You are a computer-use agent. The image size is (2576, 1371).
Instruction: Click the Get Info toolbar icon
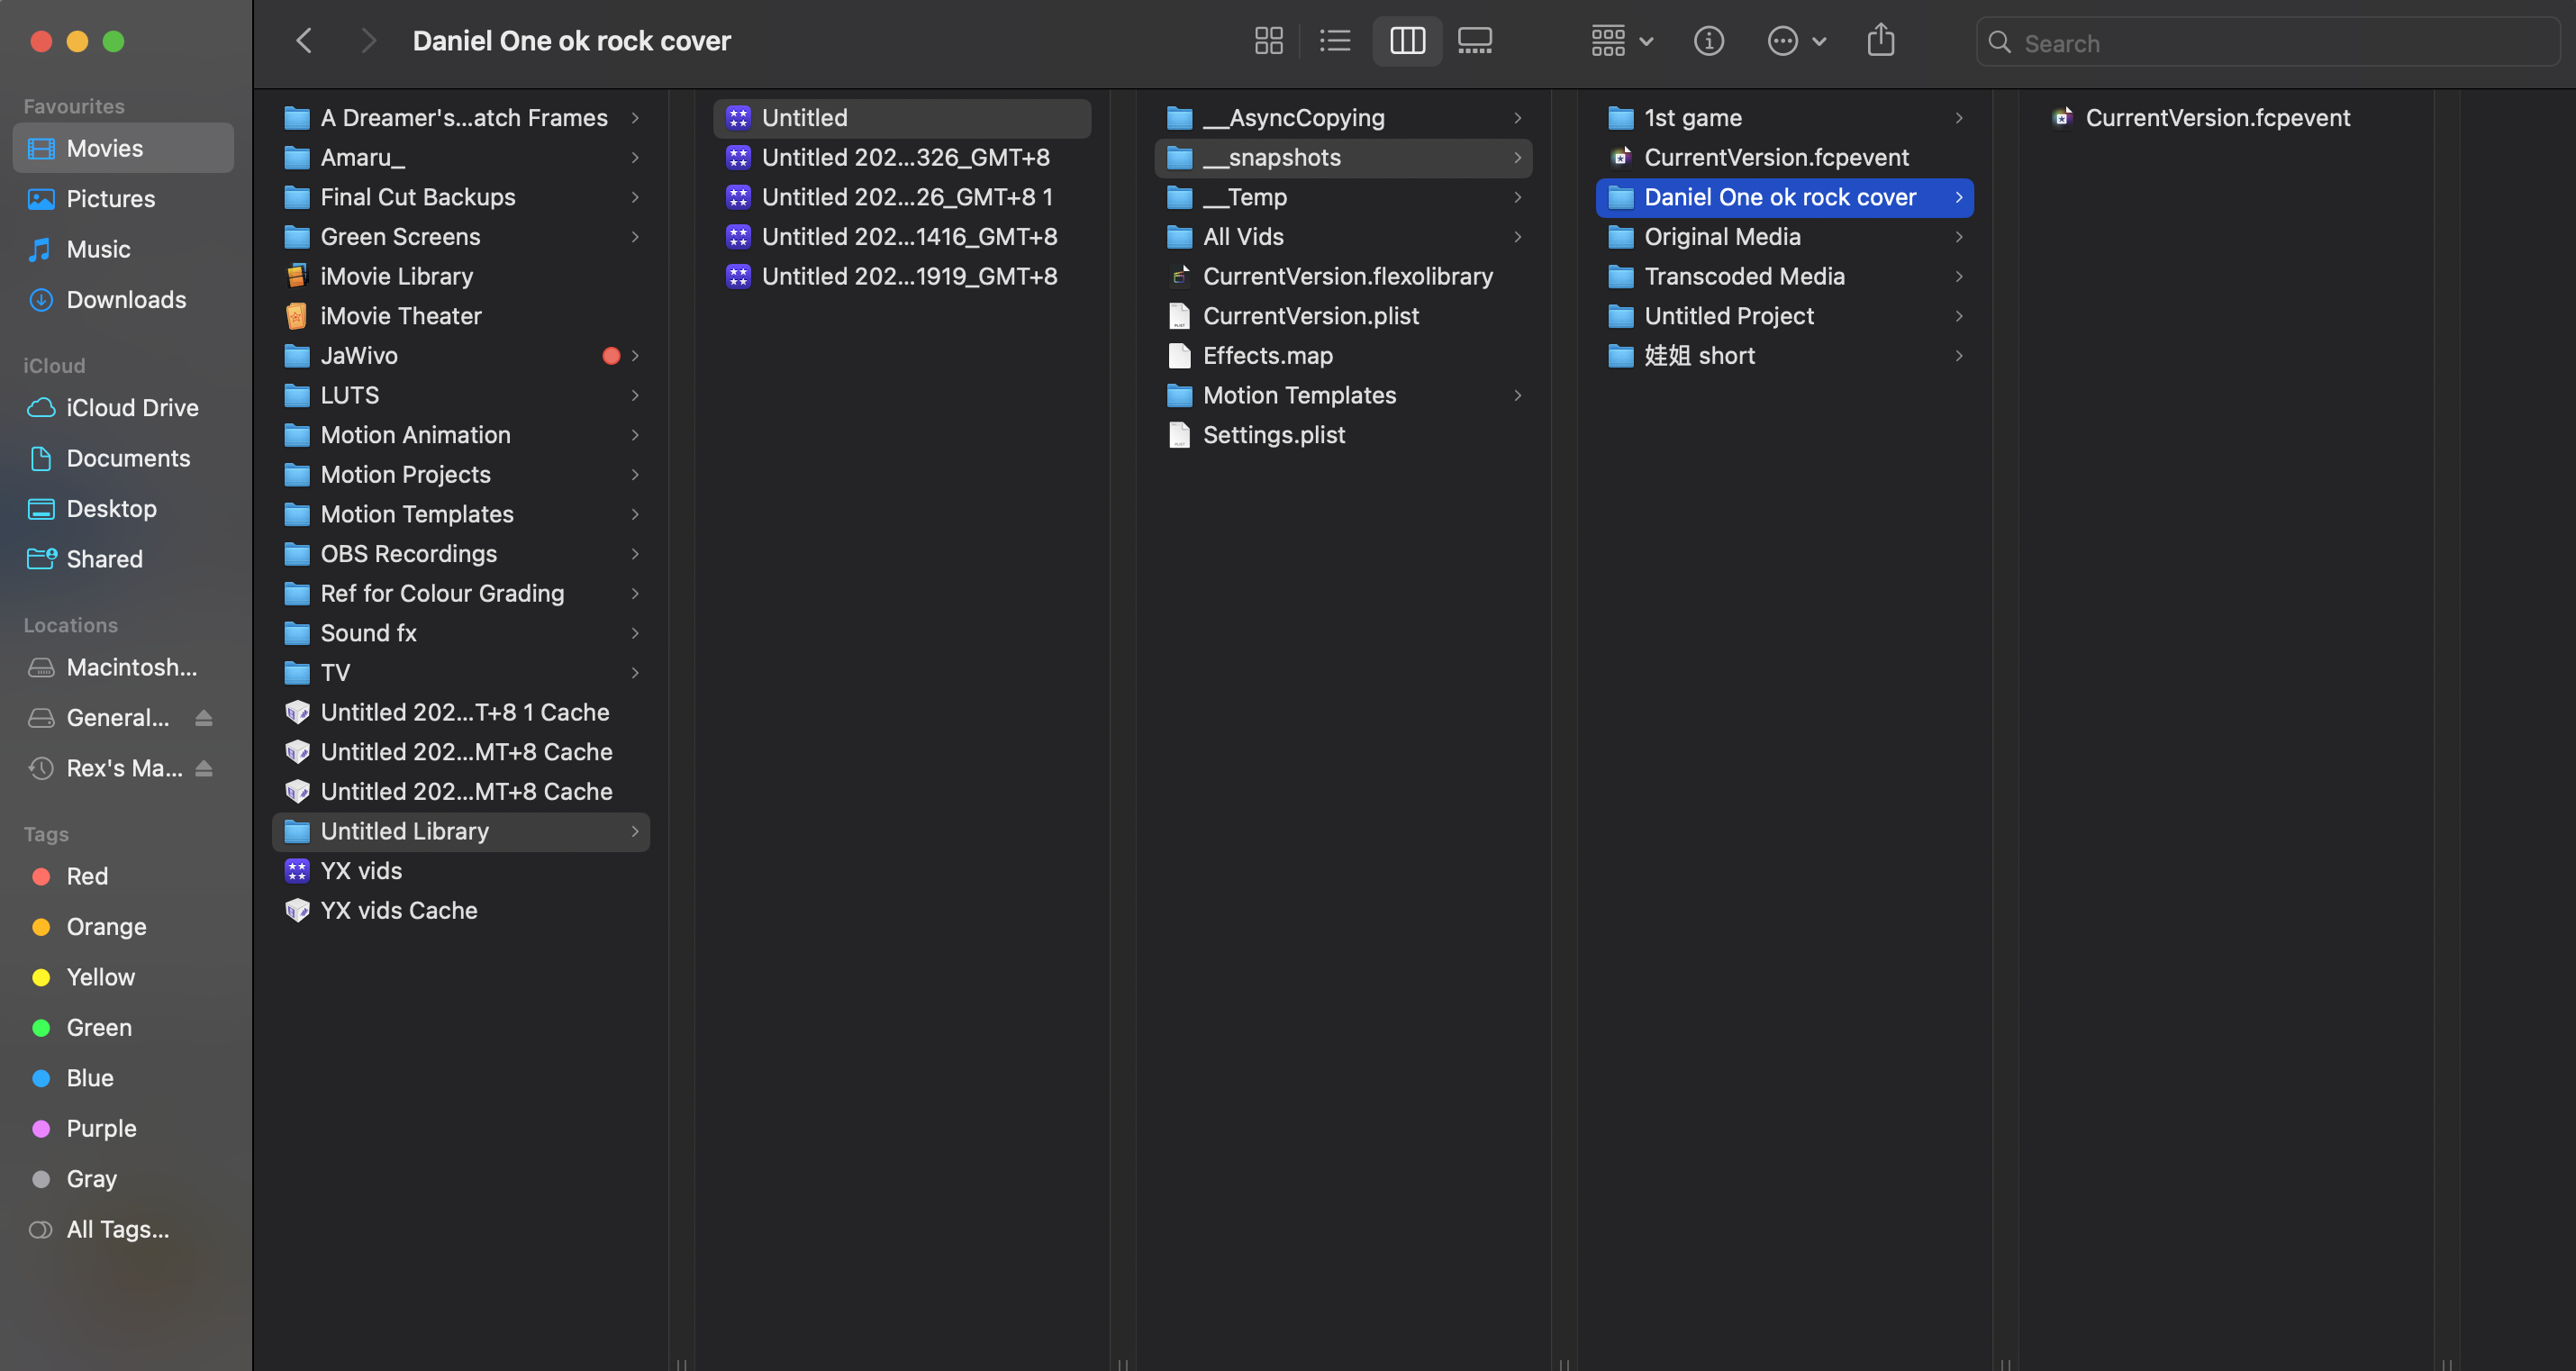pyautogui.click(x=1708, y=41)
